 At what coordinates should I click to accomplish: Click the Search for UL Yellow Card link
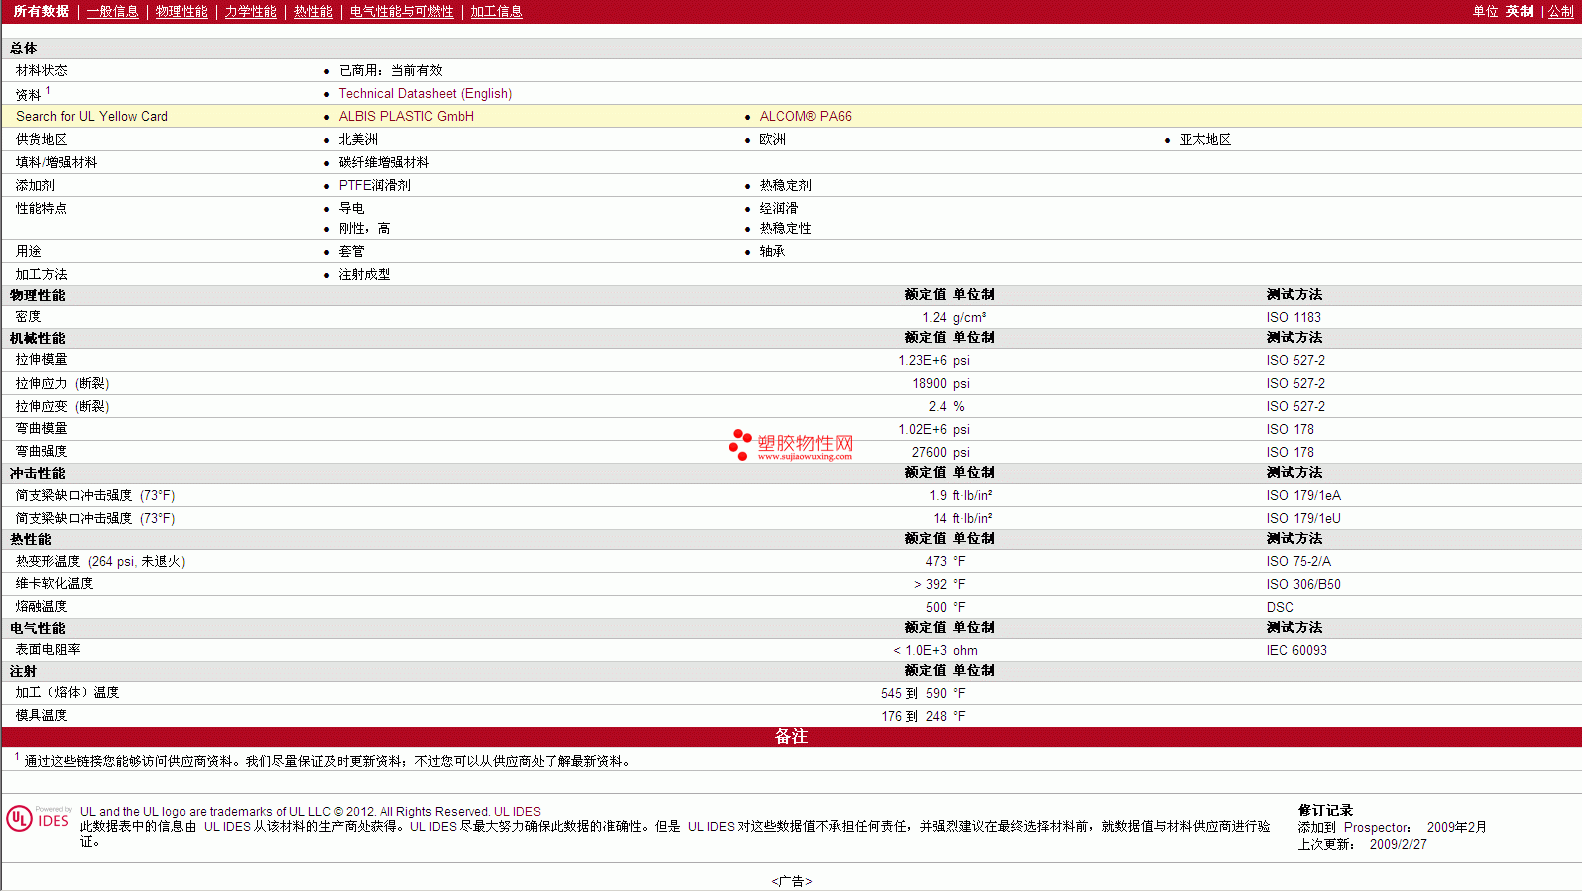tap(92, 116)
